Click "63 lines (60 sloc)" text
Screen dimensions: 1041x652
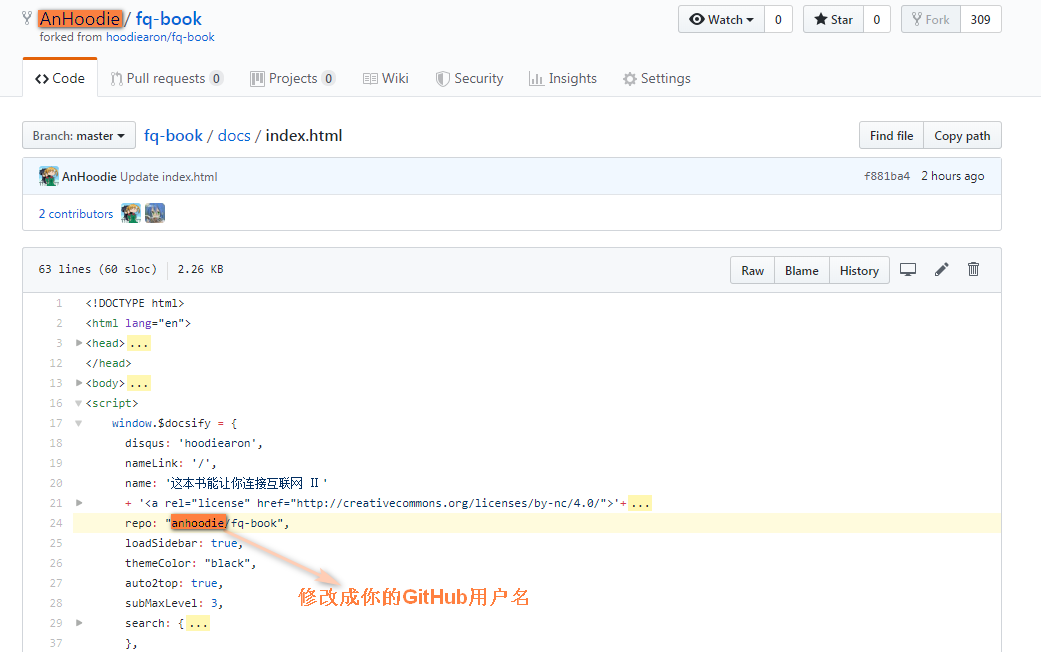click(98, 269)
